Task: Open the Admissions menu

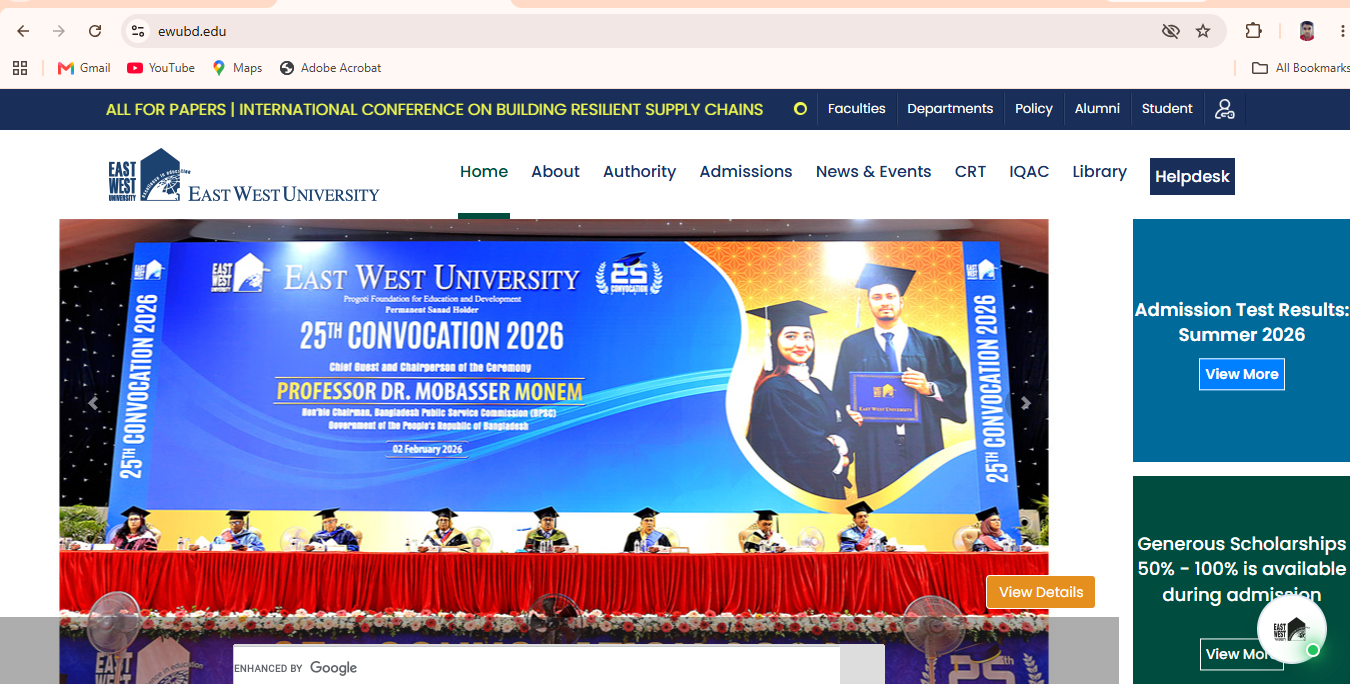Action: point(746,172)
